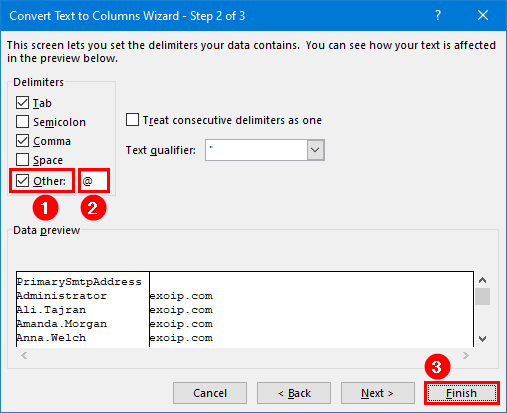Select the PrimarySmtpAddress header in preview
This screenshot has height=413, width=507.
click(79, 282)
